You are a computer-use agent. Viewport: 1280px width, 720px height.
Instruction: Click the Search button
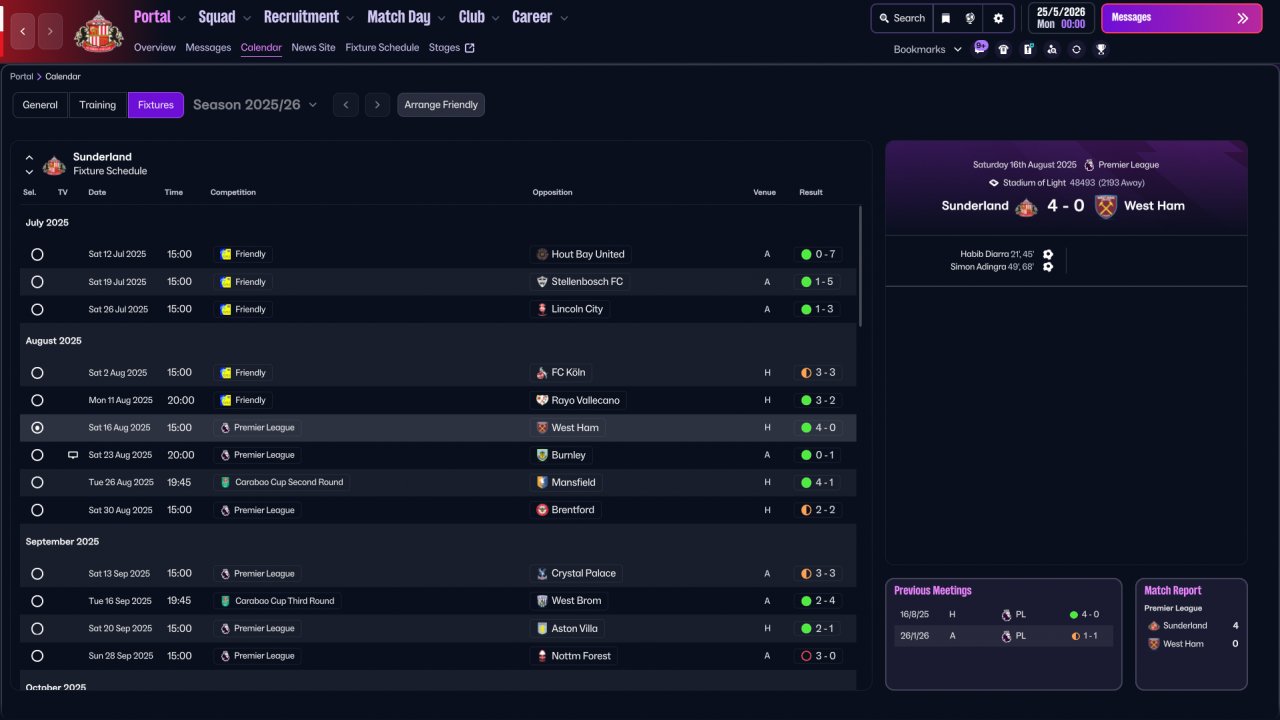[900, 18]
